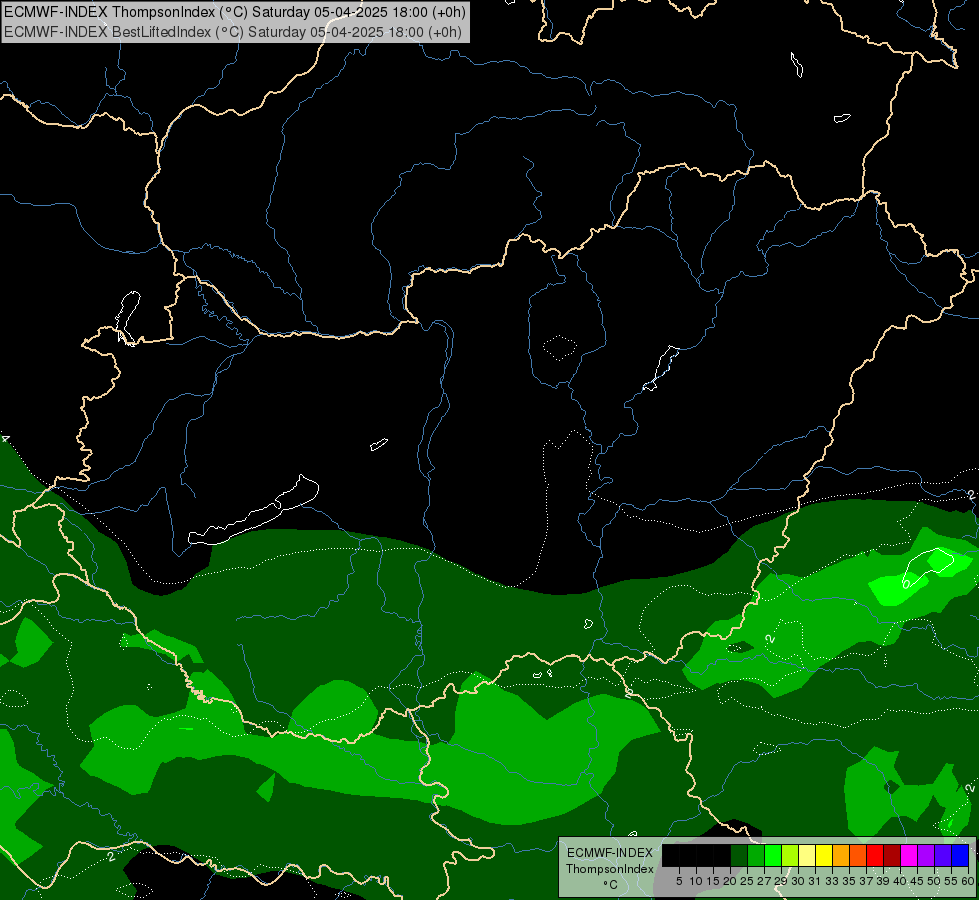Click the dotted diamond contour in map center
The height and width of the screenshot is (900, 979).
coord(560,349)
